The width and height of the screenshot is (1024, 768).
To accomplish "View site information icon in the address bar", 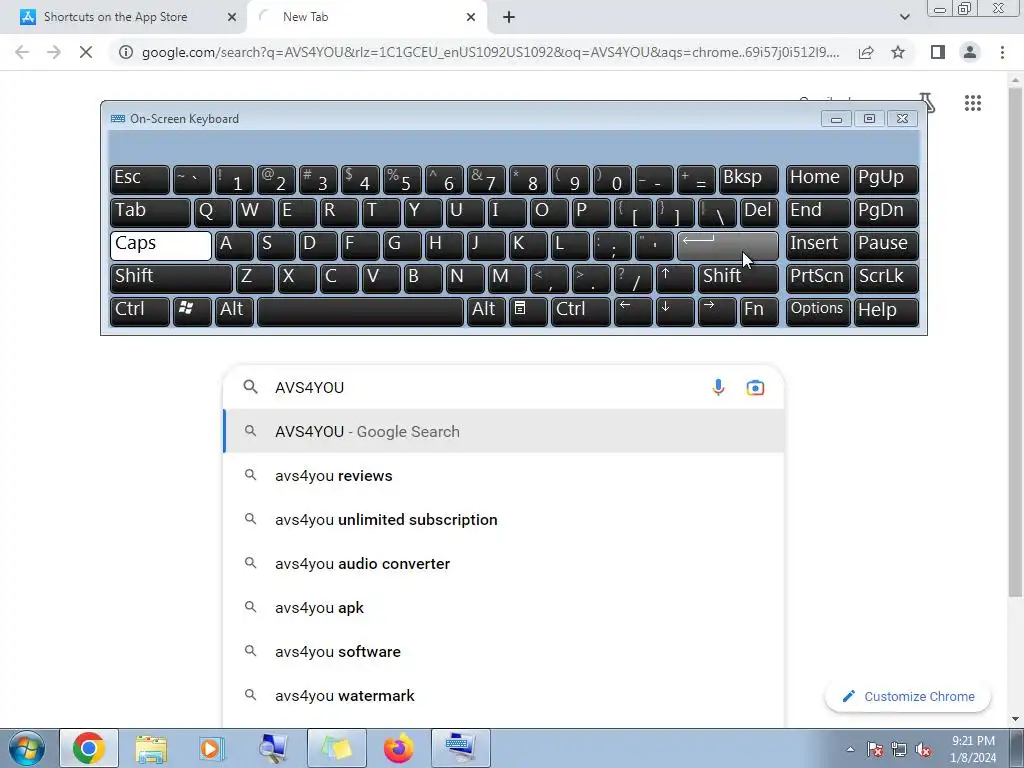I will click(126, 52).
